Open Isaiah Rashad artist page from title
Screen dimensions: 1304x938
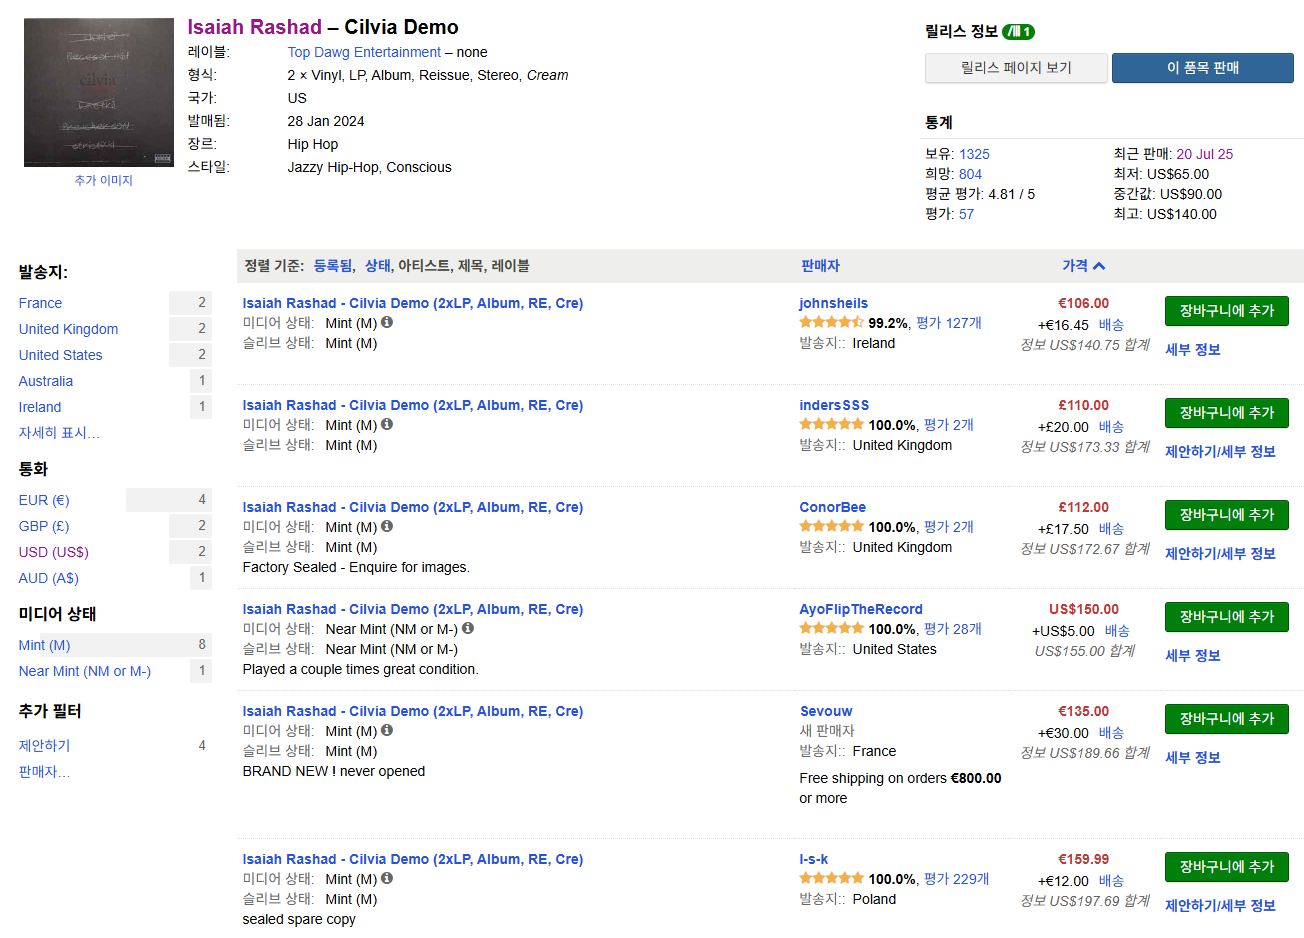click(255, 27)
